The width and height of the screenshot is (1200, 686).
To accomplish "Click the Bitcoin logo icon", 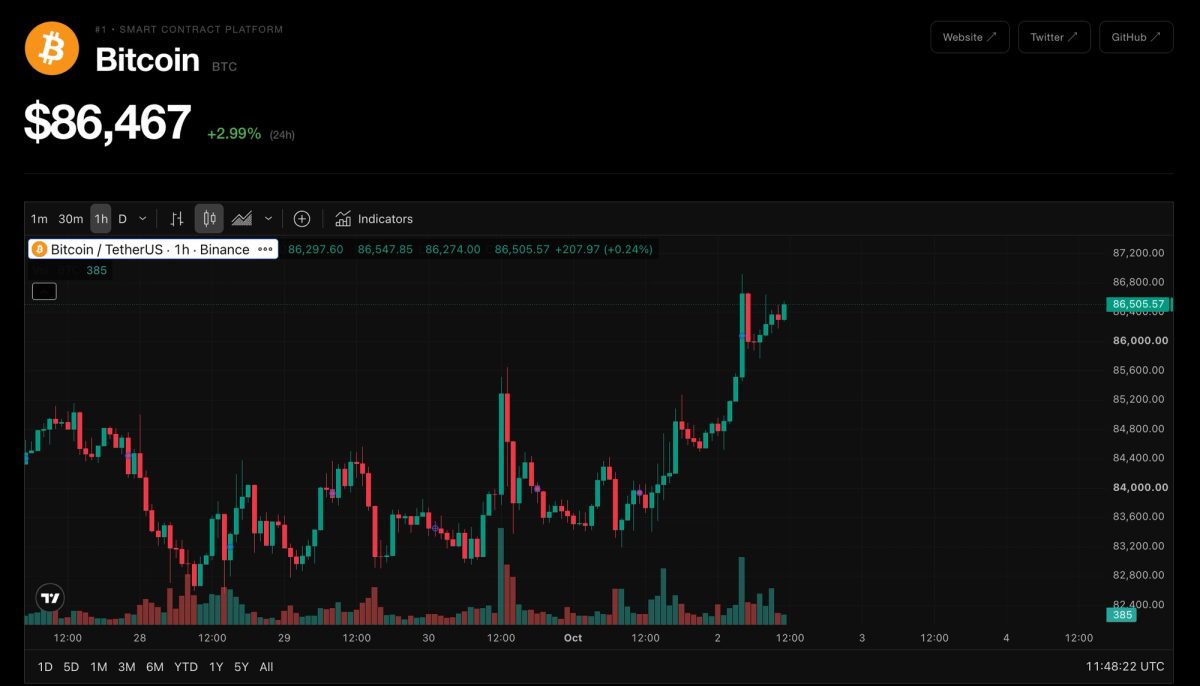I will point(52,49).
